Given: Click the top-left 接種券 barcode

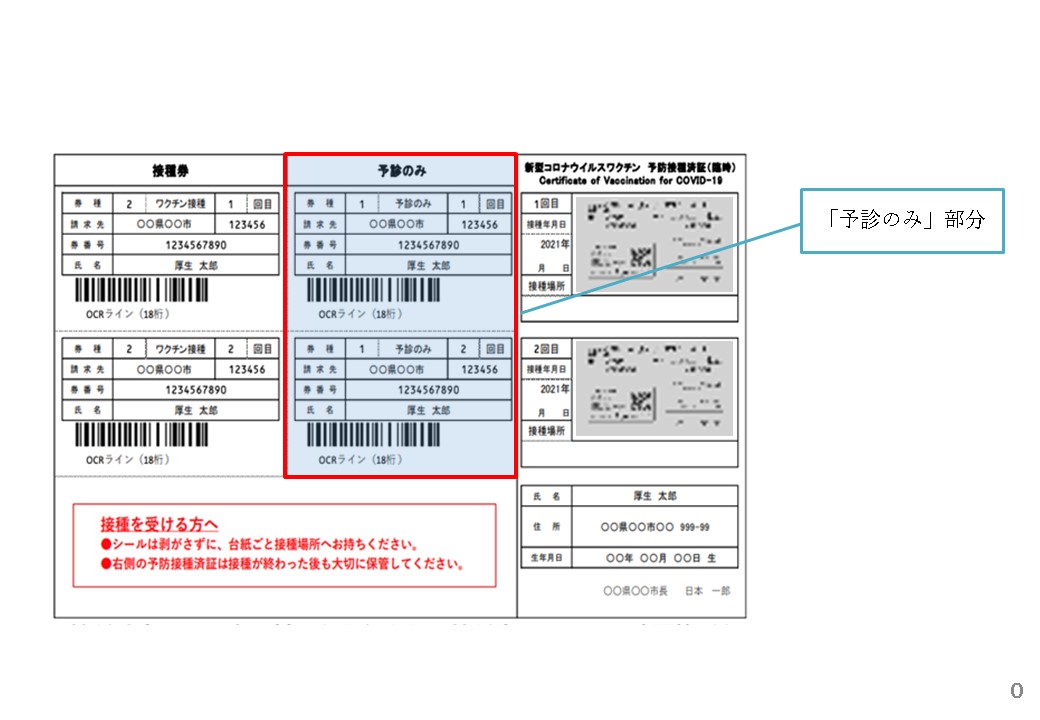Looking at the screenshot, I should point(142,290).
